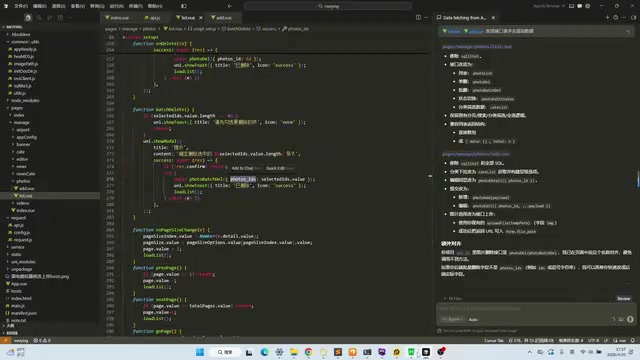
Task: Open settings gear in title bar
Action: 588,6
